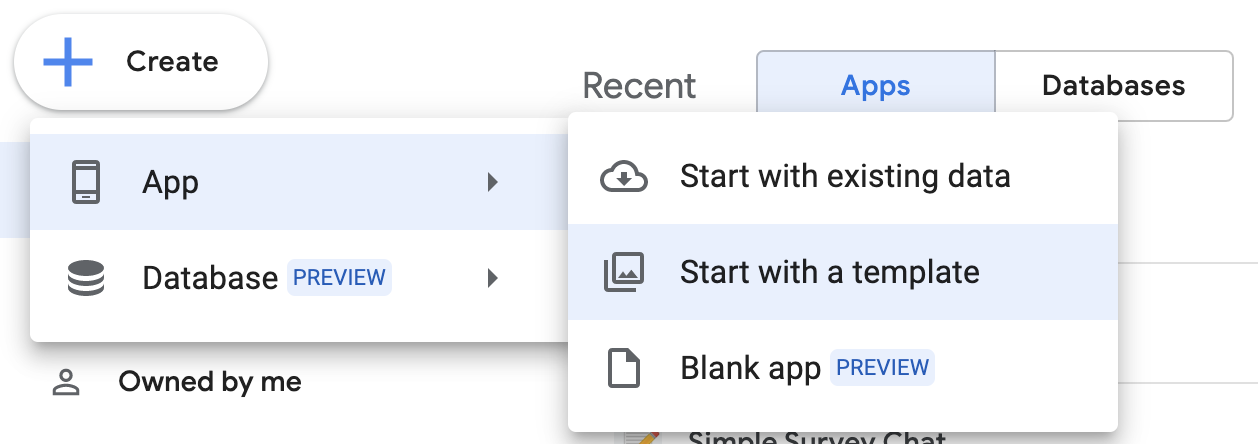Click the PREVIEW badge beside Database
Viewport: 1258px width, 444px height.
[339, 277]
